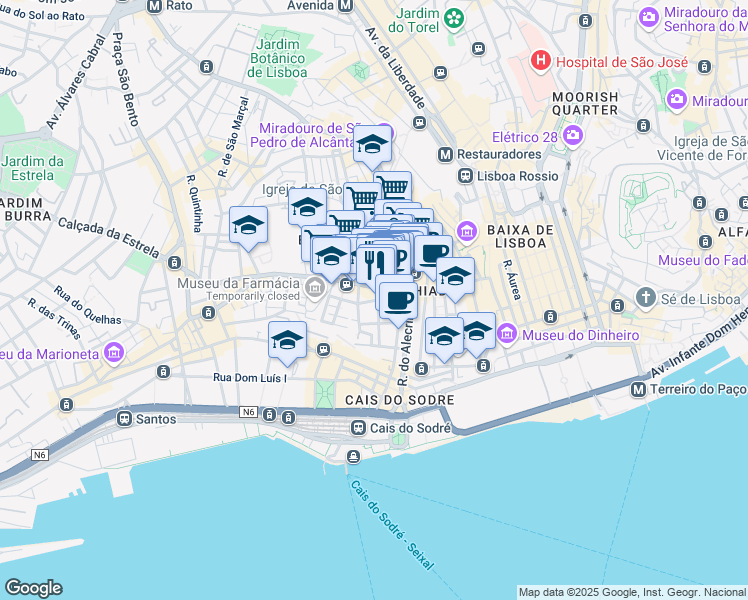Image resolution: width=748 pixels, height=600 pixels.
Task: Select the Santos train station icon
Action: 125,419
